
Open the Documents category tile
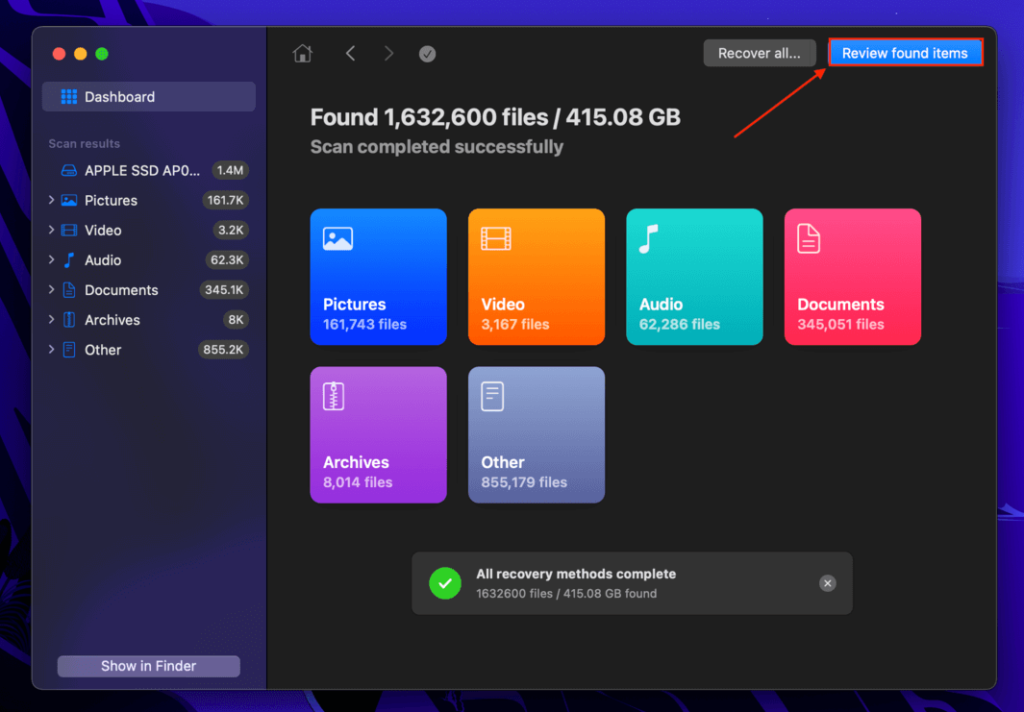[x=852, y=277]
